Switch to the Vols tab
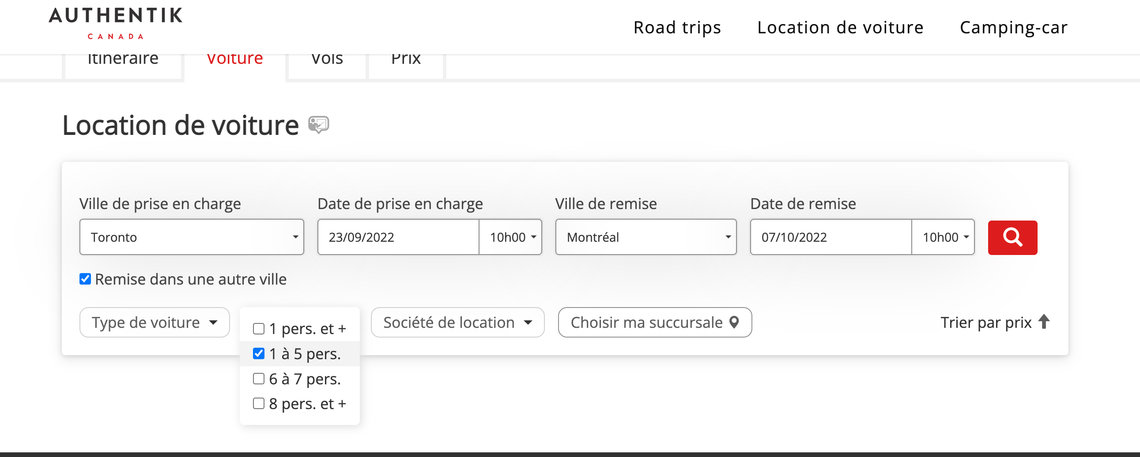This screenshot has width=1140, height=457. [327, 59]
